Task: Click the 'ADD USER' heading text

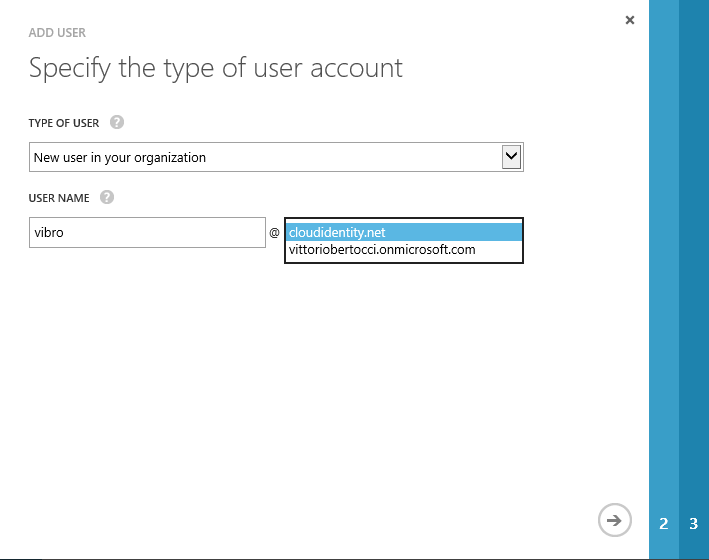Action: pyautogui.click(x=57, y=33)
